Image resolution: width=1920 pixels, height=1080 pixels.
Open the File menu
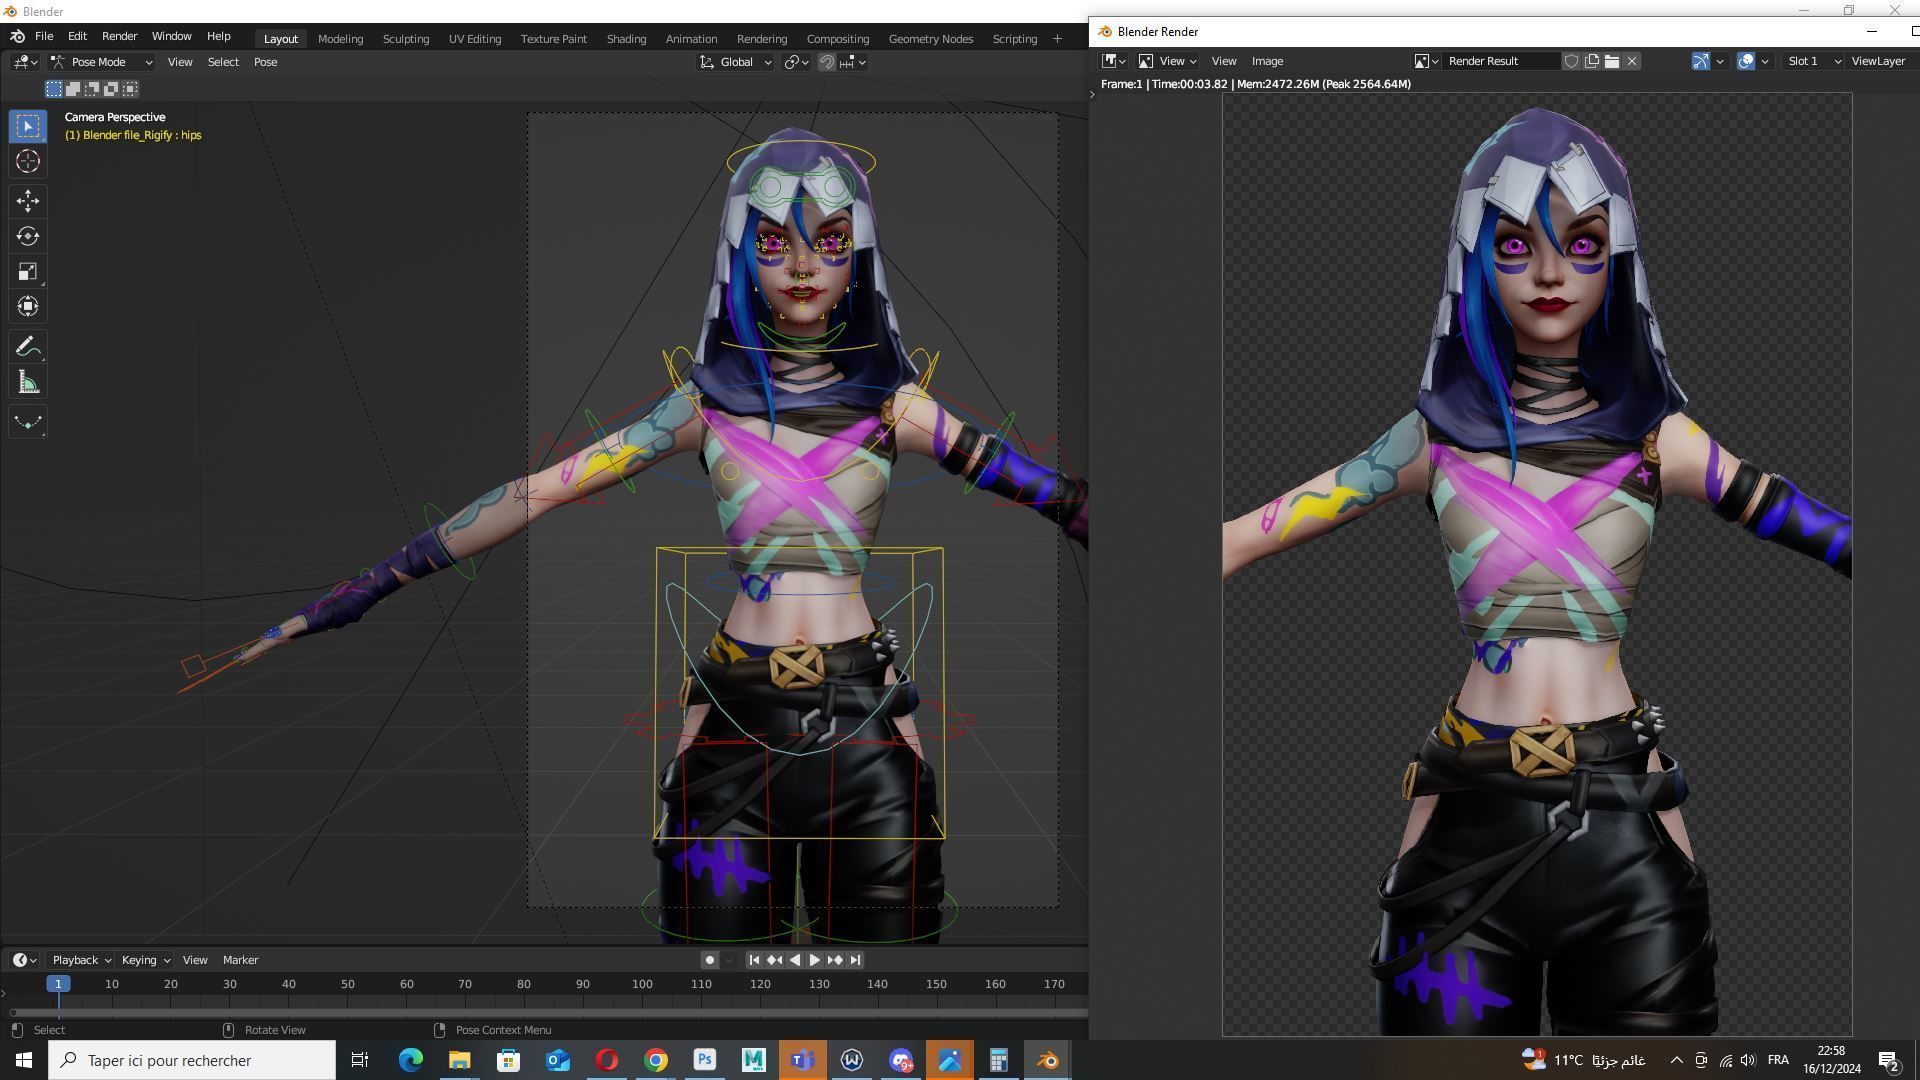click(x=44, y=36)
